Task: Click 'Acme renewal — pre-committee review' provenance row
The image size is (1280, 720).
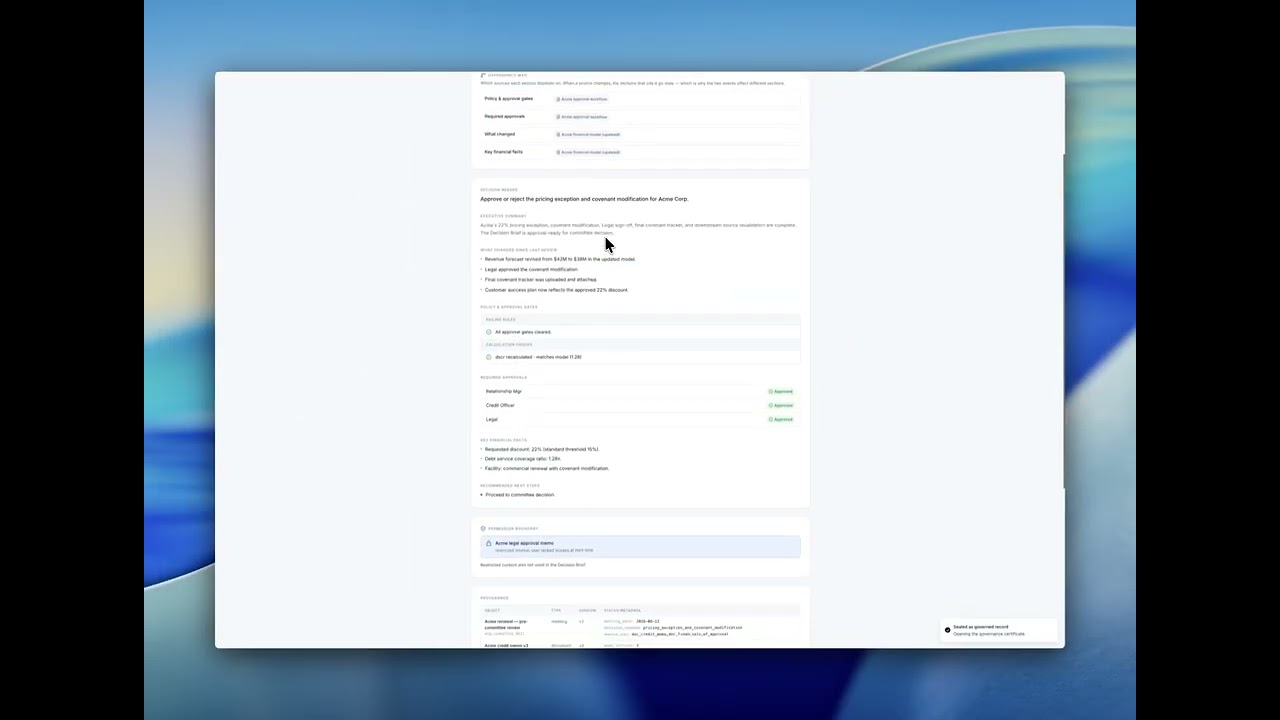Action: pos(640,627)
